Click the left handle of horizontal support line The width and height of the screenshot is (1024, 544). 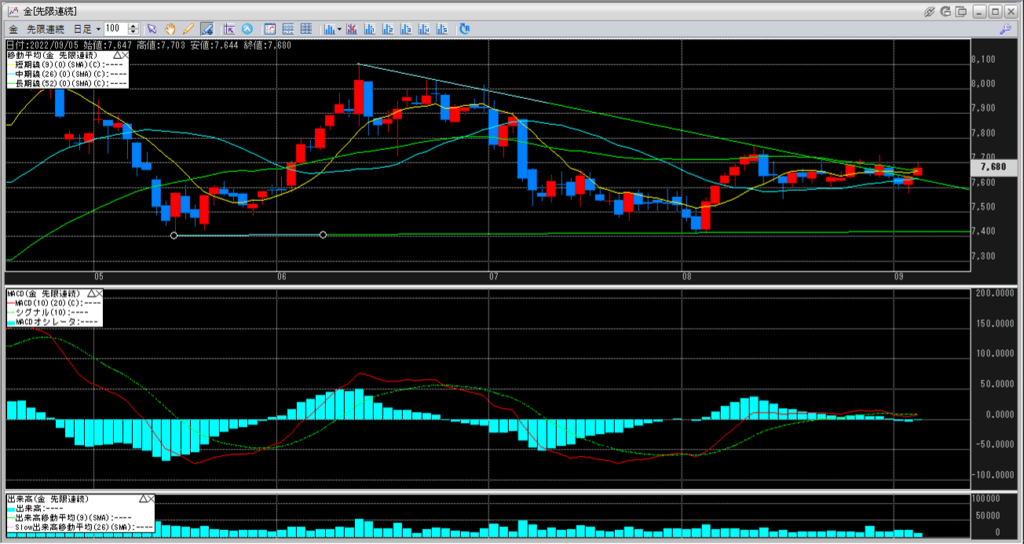point(174,235)
